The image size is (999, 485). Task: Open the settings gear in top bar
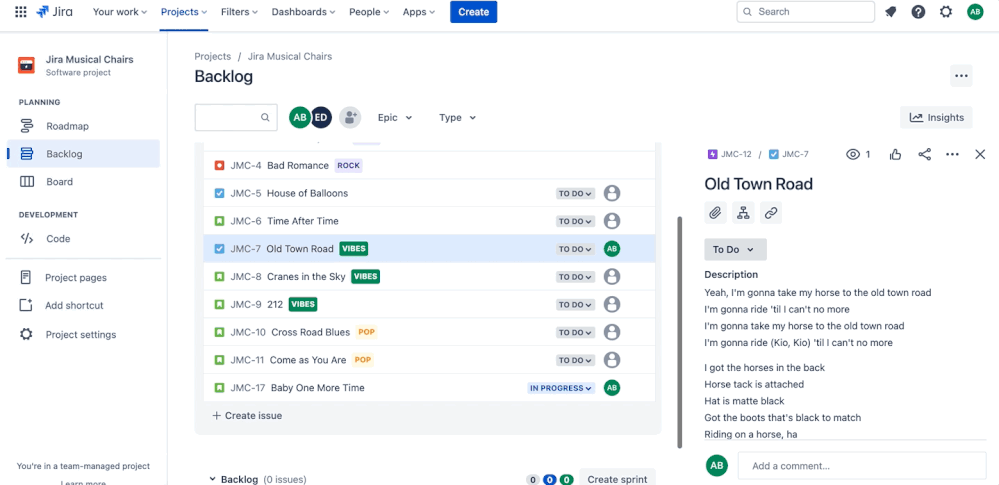pyautogui.click(x=946, y=11)
